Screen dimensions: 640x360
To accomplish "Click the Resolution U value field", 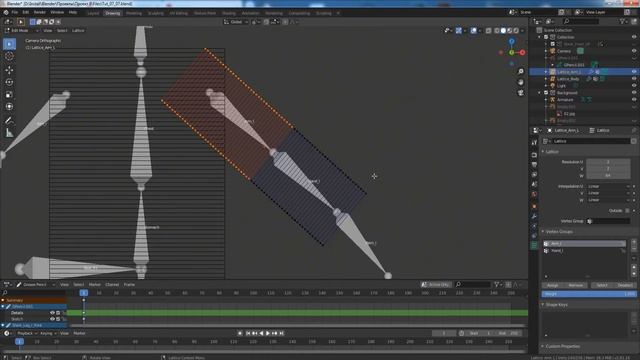I will click(x=608, y=162).
